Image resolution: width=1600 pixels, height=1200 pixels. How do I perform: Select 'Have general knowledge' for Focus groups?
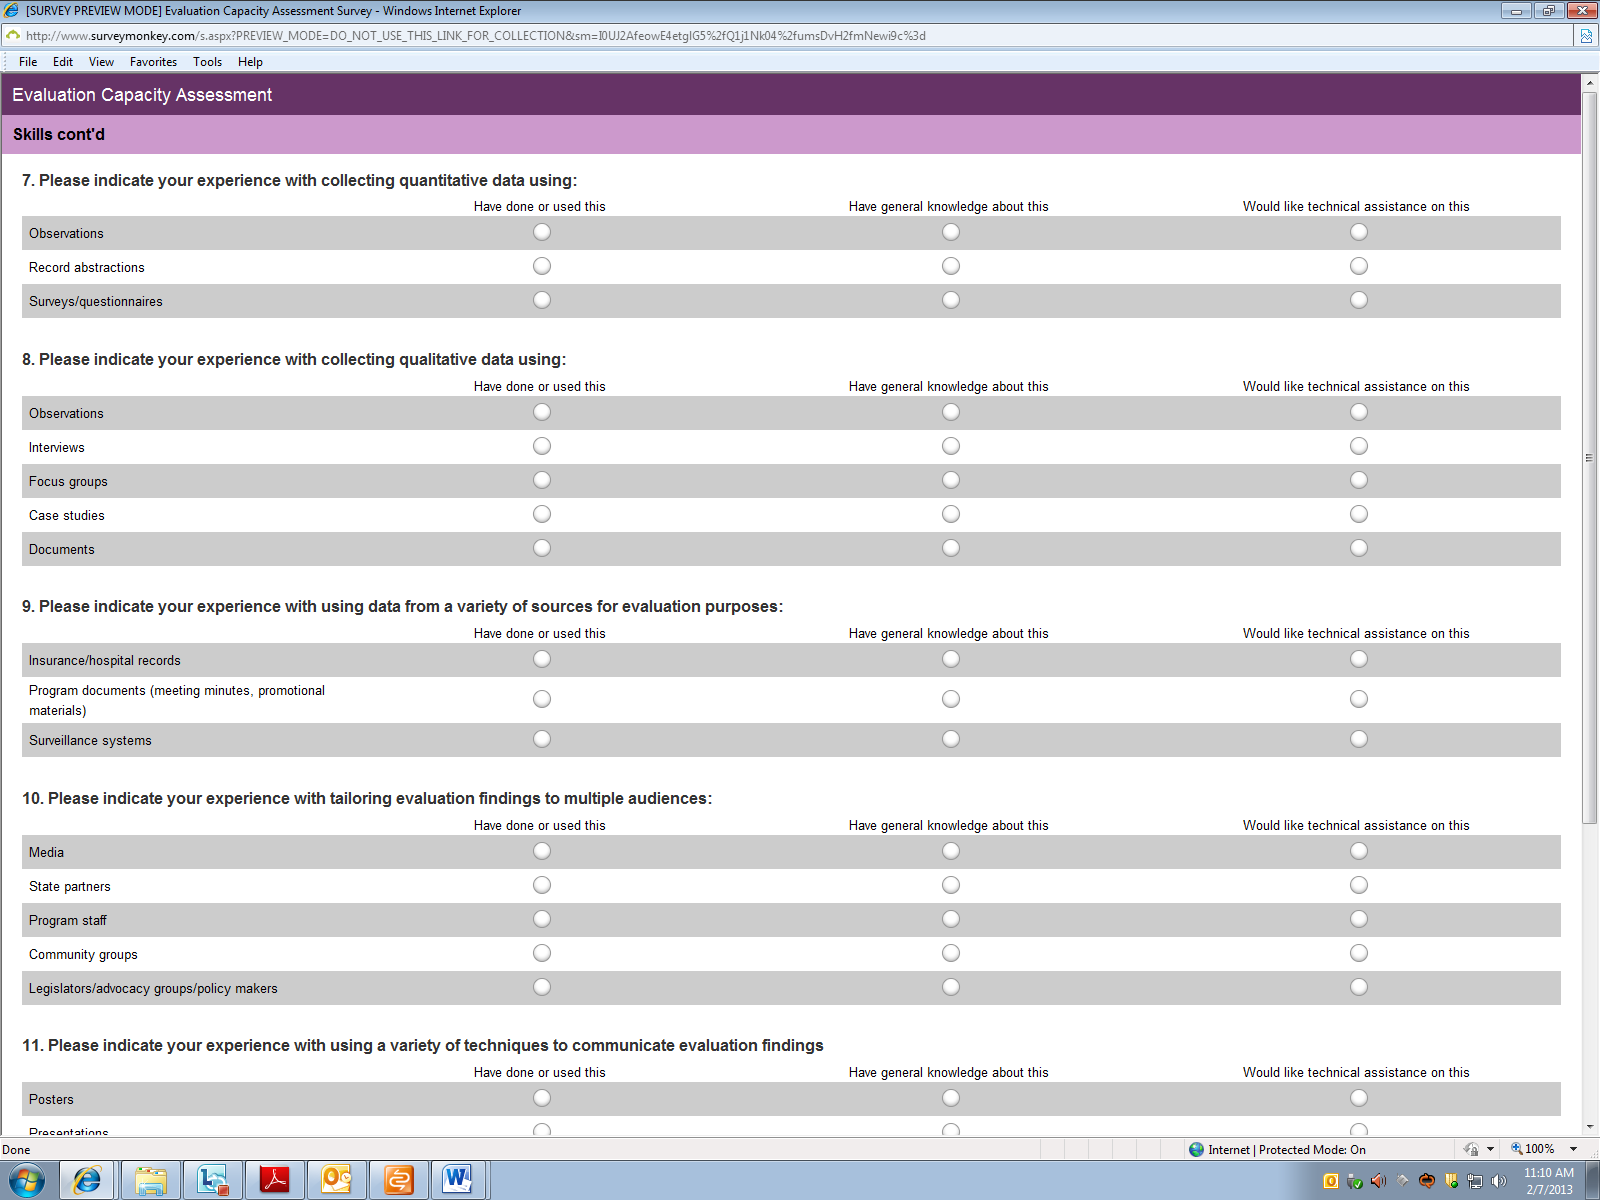(x=951, y=480)
